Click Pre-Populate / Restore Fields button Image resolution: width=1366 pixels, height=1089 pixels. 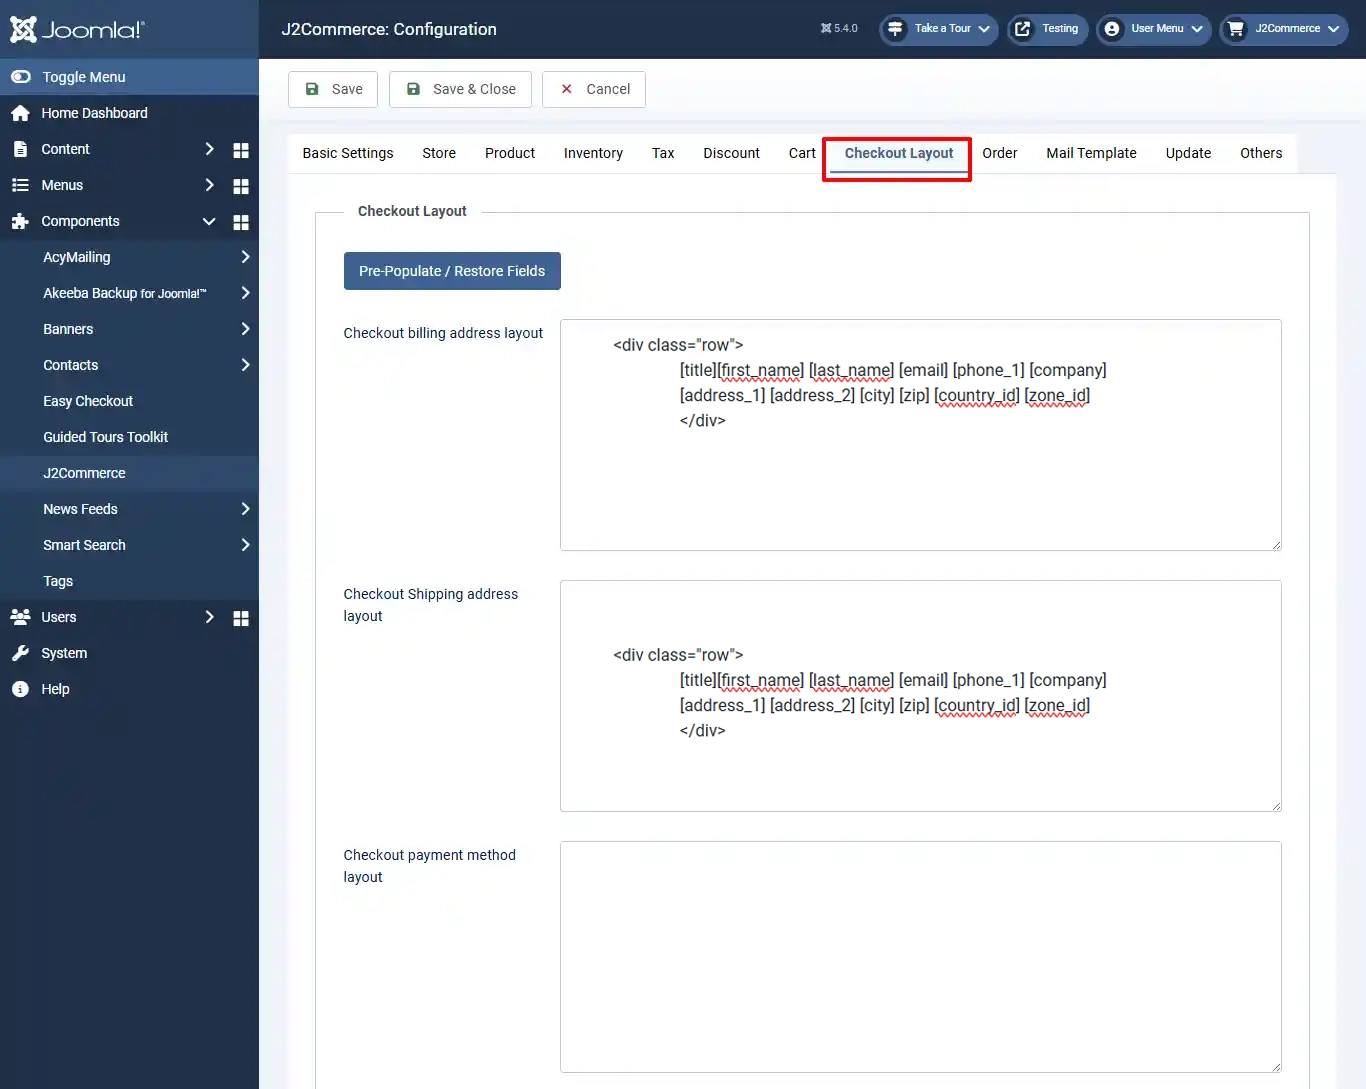(x=452, y=271)
